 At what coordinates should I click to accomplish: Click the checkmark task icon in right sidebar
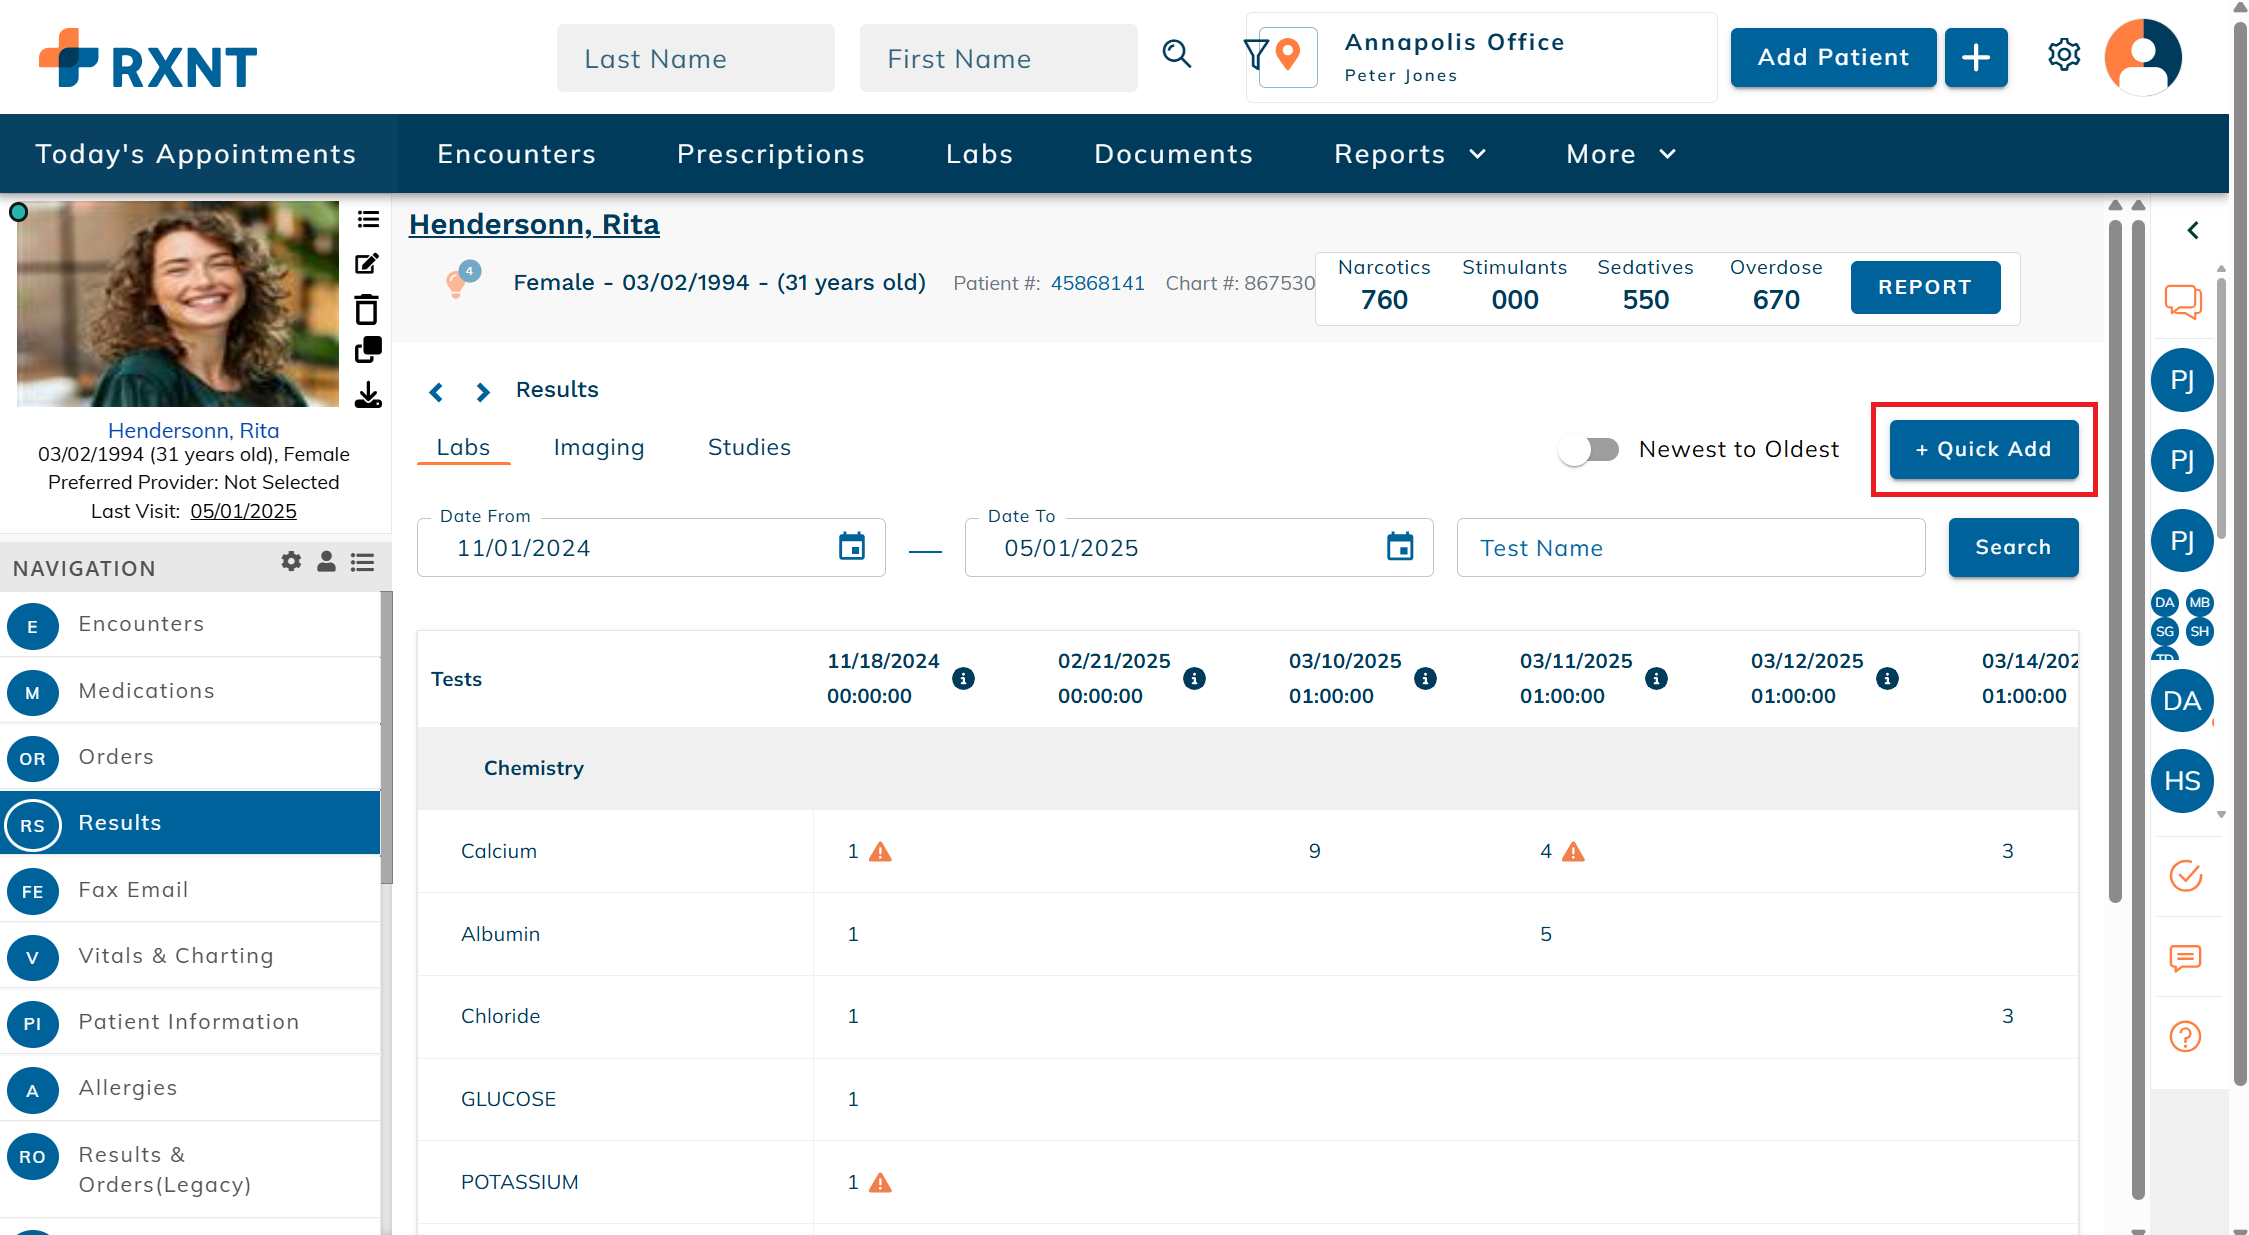pyautogui.click(x=2185, y=876)
